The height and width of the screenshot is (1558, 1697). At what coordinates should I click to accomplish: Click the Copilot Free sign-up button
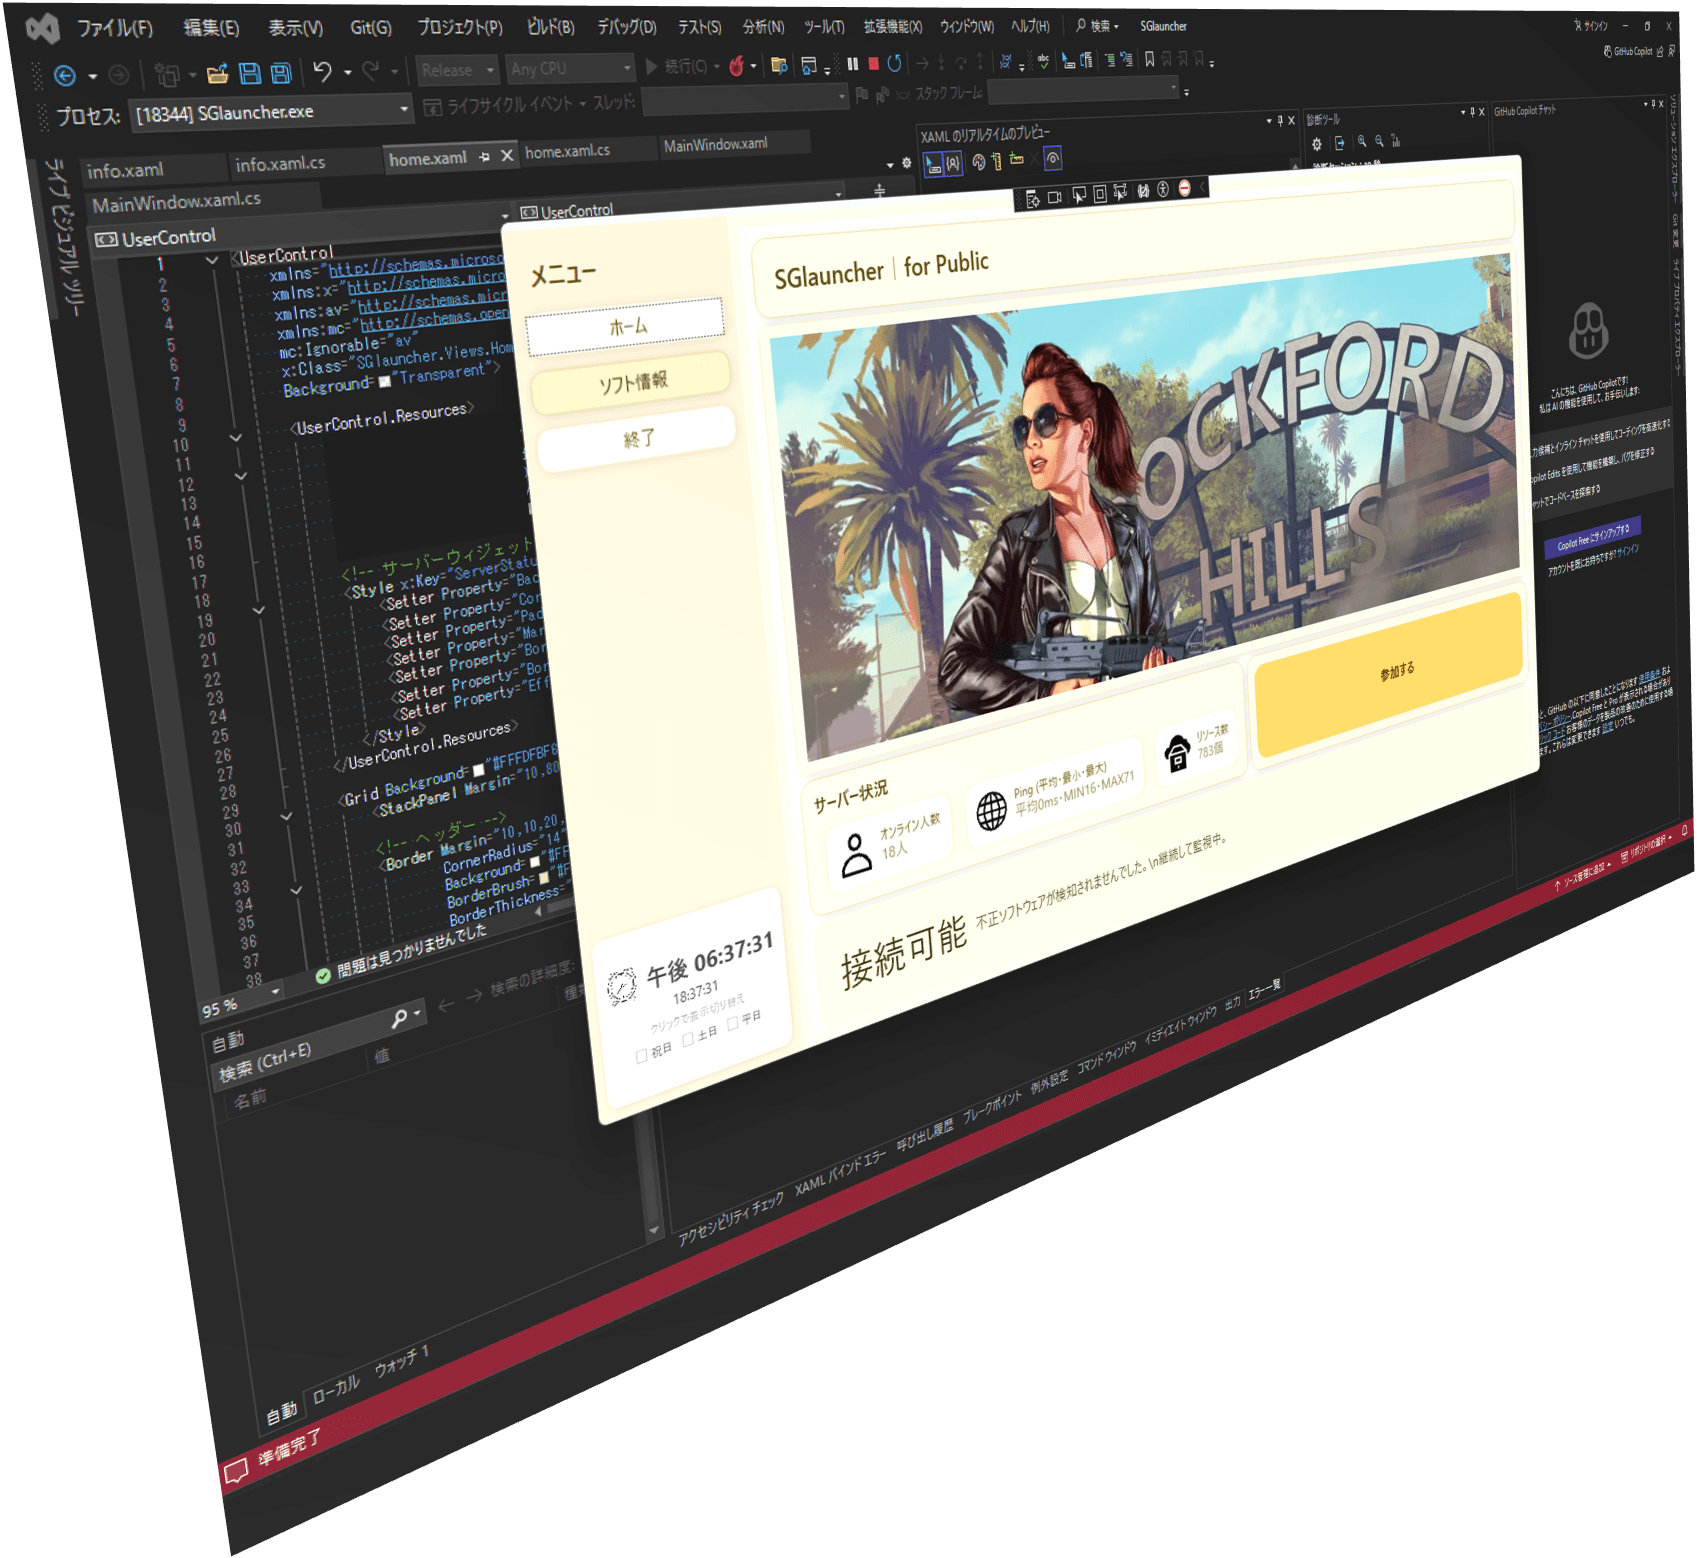coord(1594,536)
